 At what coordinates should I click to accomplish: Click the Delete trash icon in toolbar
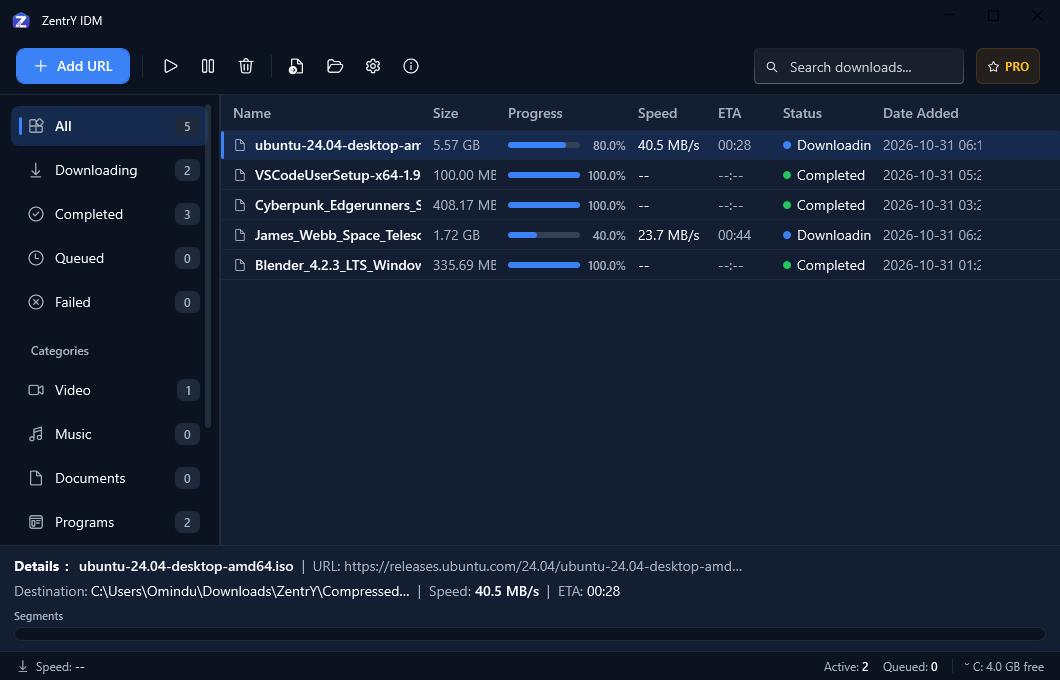246,66
